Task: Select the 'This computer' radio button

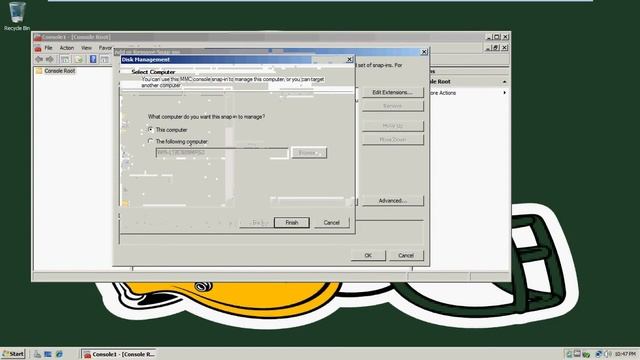Action: point(151,129)
